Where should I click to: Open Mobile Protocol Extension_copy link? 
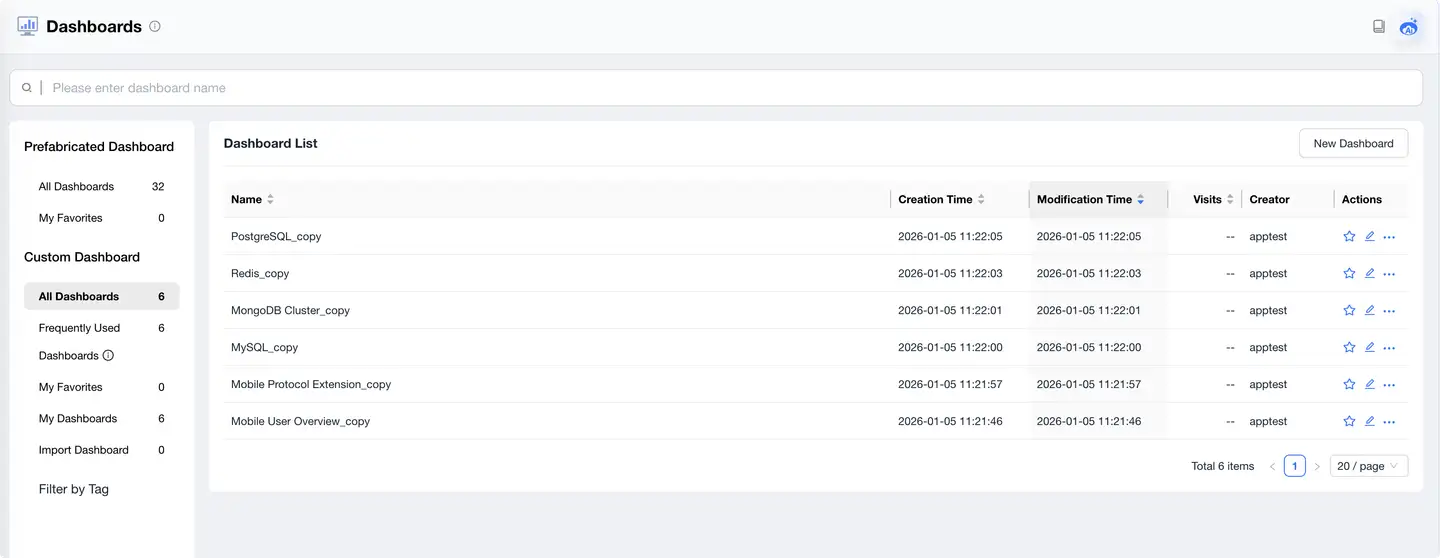(311, 385)
